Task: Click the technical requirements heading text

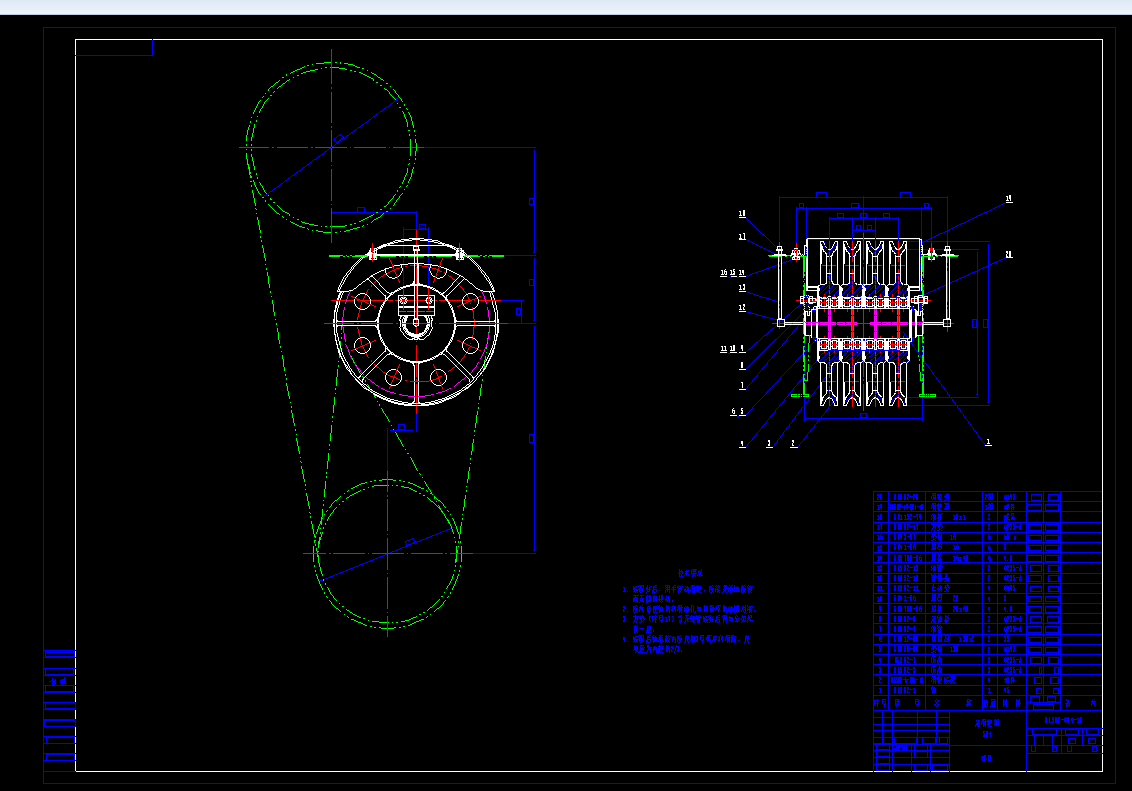Action: 692,573
